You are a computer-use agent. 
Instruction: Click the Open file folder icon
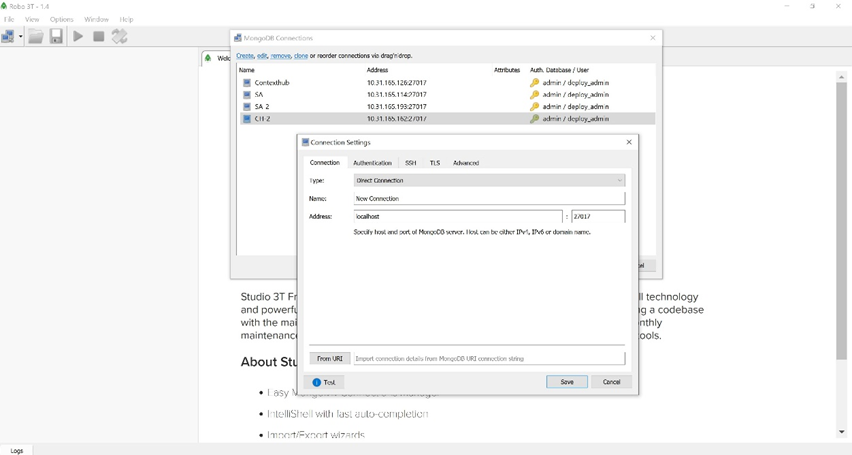[x=36, y=36]
